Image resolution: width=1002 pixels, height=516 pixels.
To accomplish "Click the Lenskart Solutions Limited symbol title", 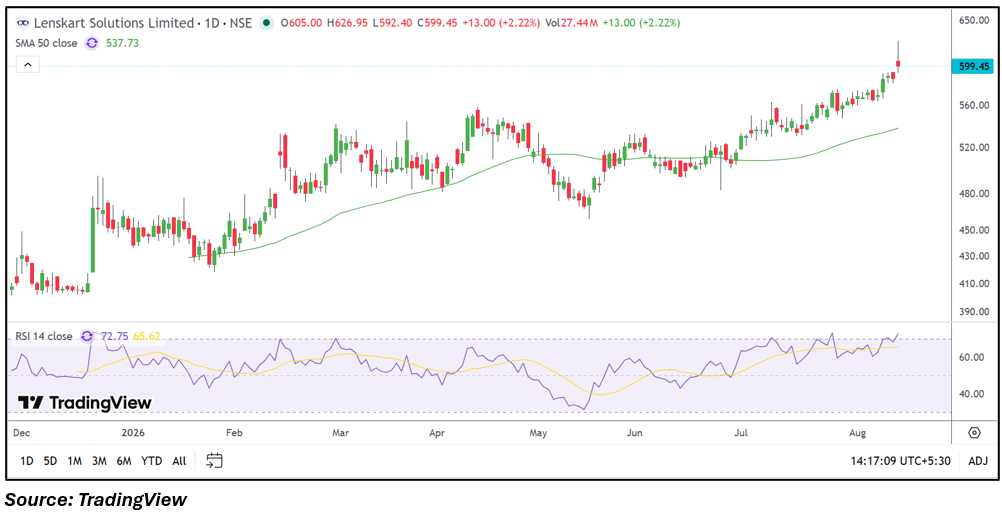I will tap(113, 22).
